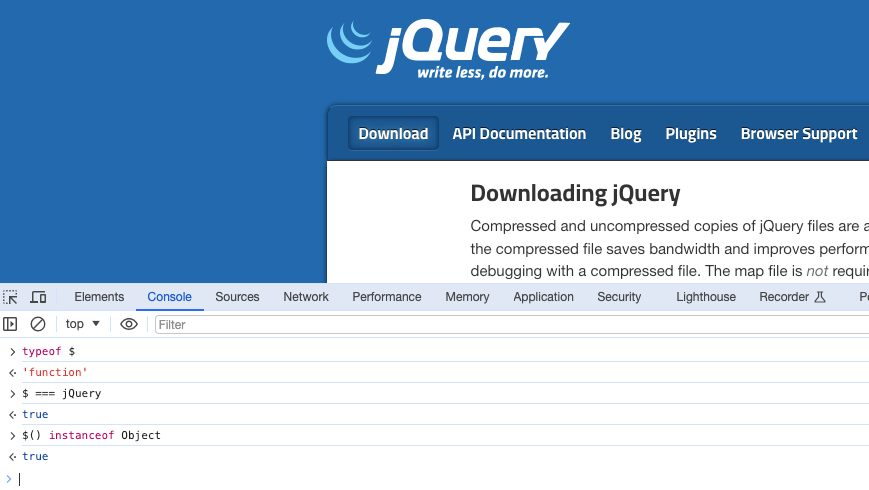869x490 pixels.
Task: Click the input chevron beside '$() instanceof Object'
Action: click(x=12, y=436)
